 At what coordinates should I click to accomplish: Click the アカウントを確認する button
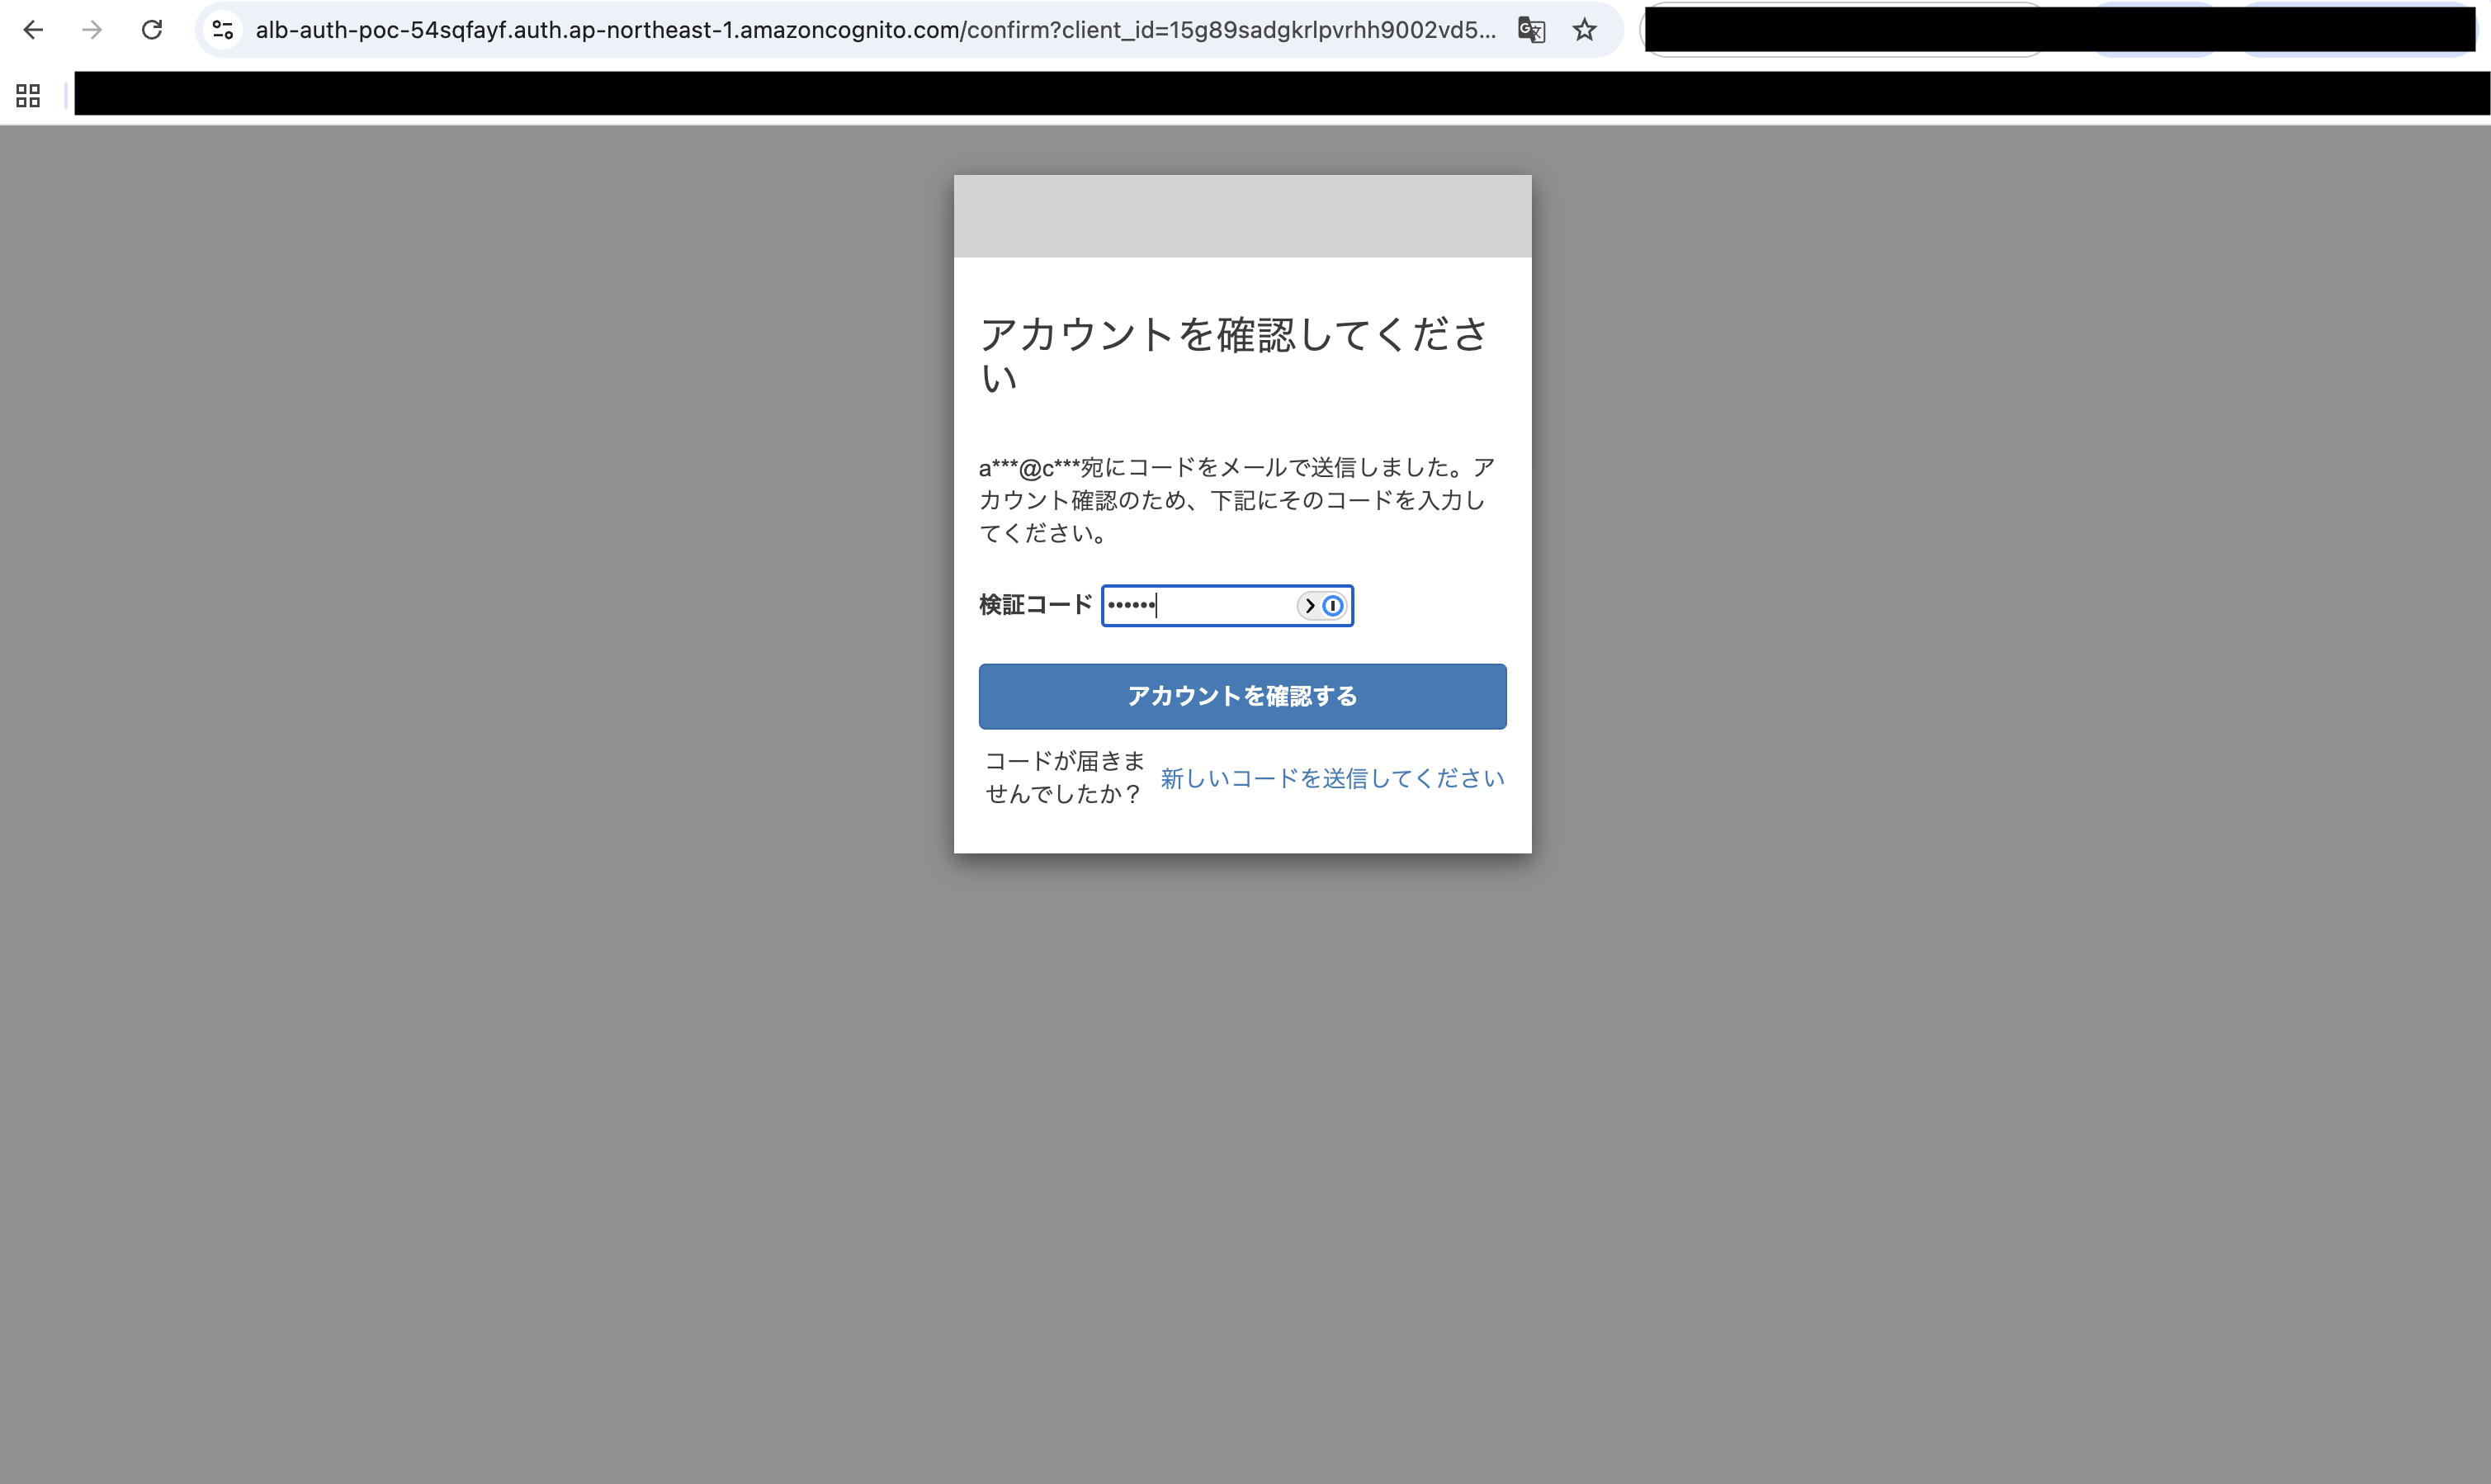click(1242, 696)
